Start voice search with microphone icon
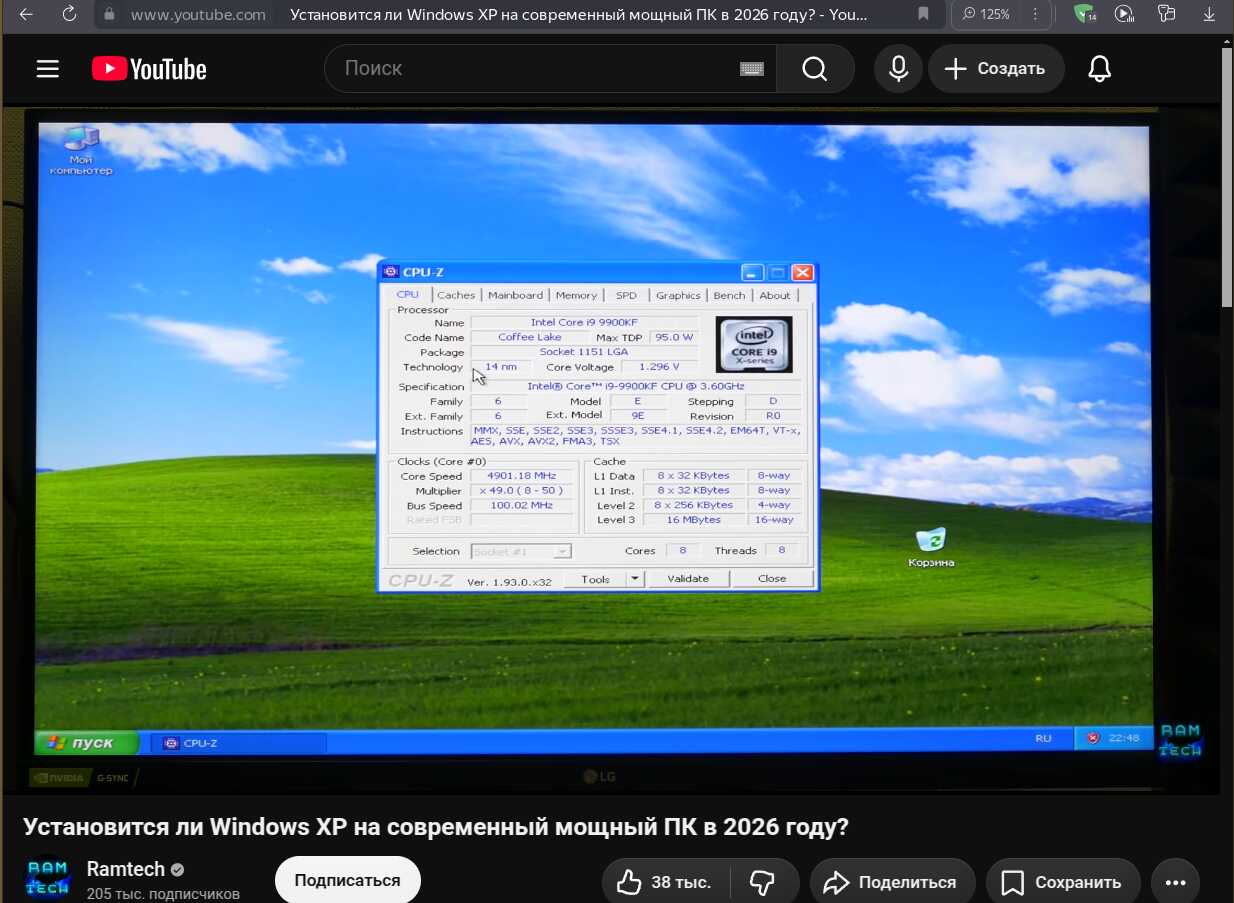Viewport: 1234px width, 903px height. pyautogui.click(x=898, y=68)
